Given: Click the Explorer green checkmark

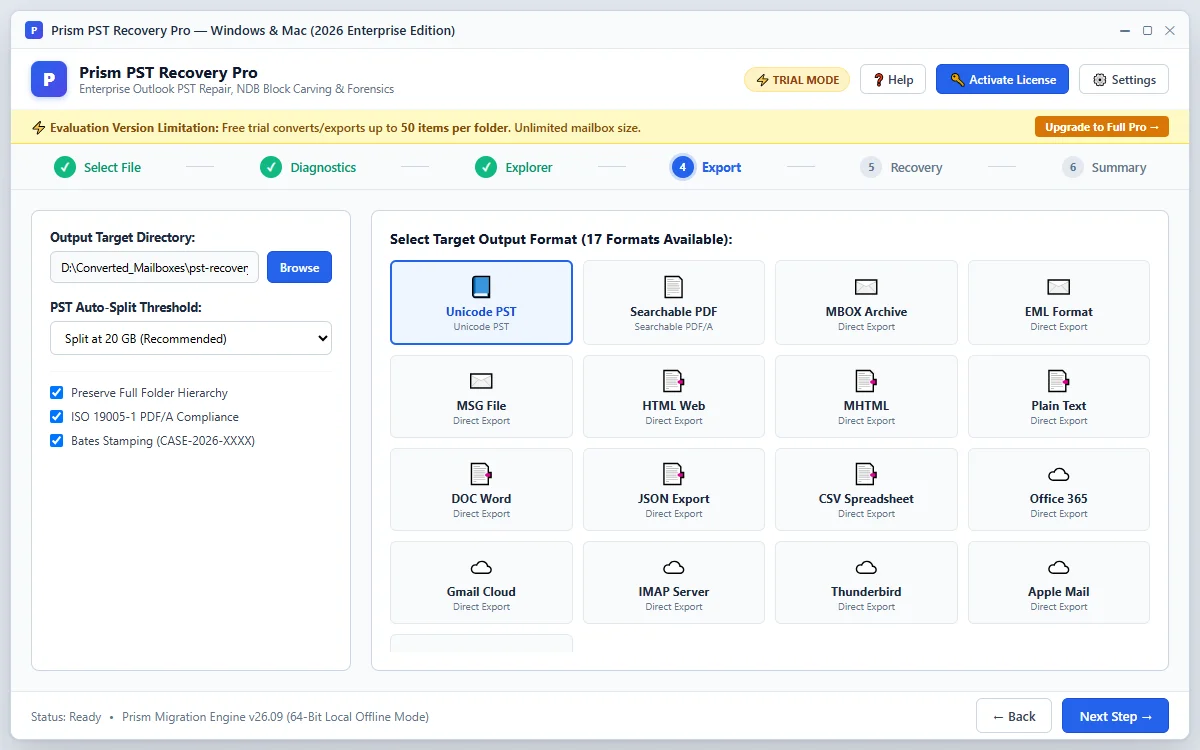Looking at the screenshot, I should point(486,167).
